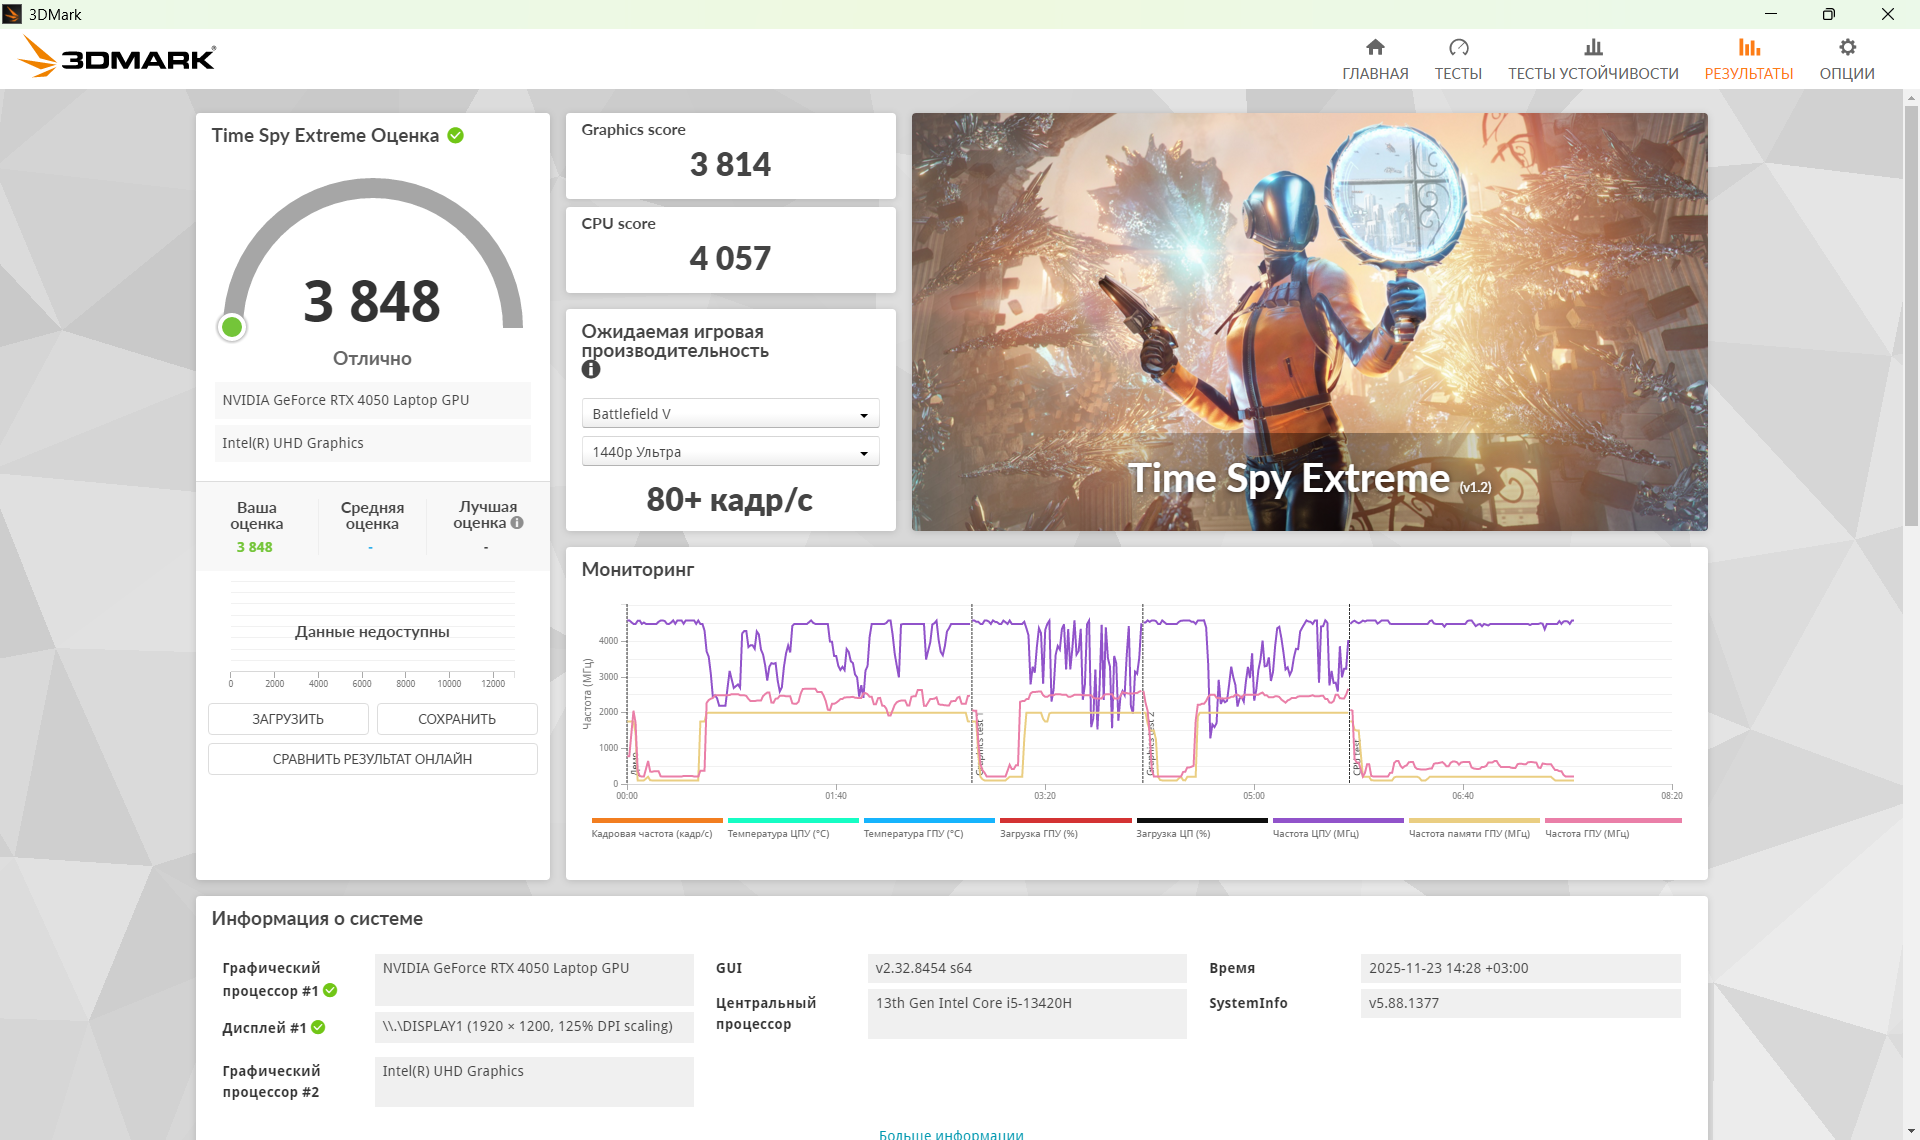The image size is (1920, 1140).
Task: Open the Battlefield V game dropdown
Action: [x=730, y=414]
